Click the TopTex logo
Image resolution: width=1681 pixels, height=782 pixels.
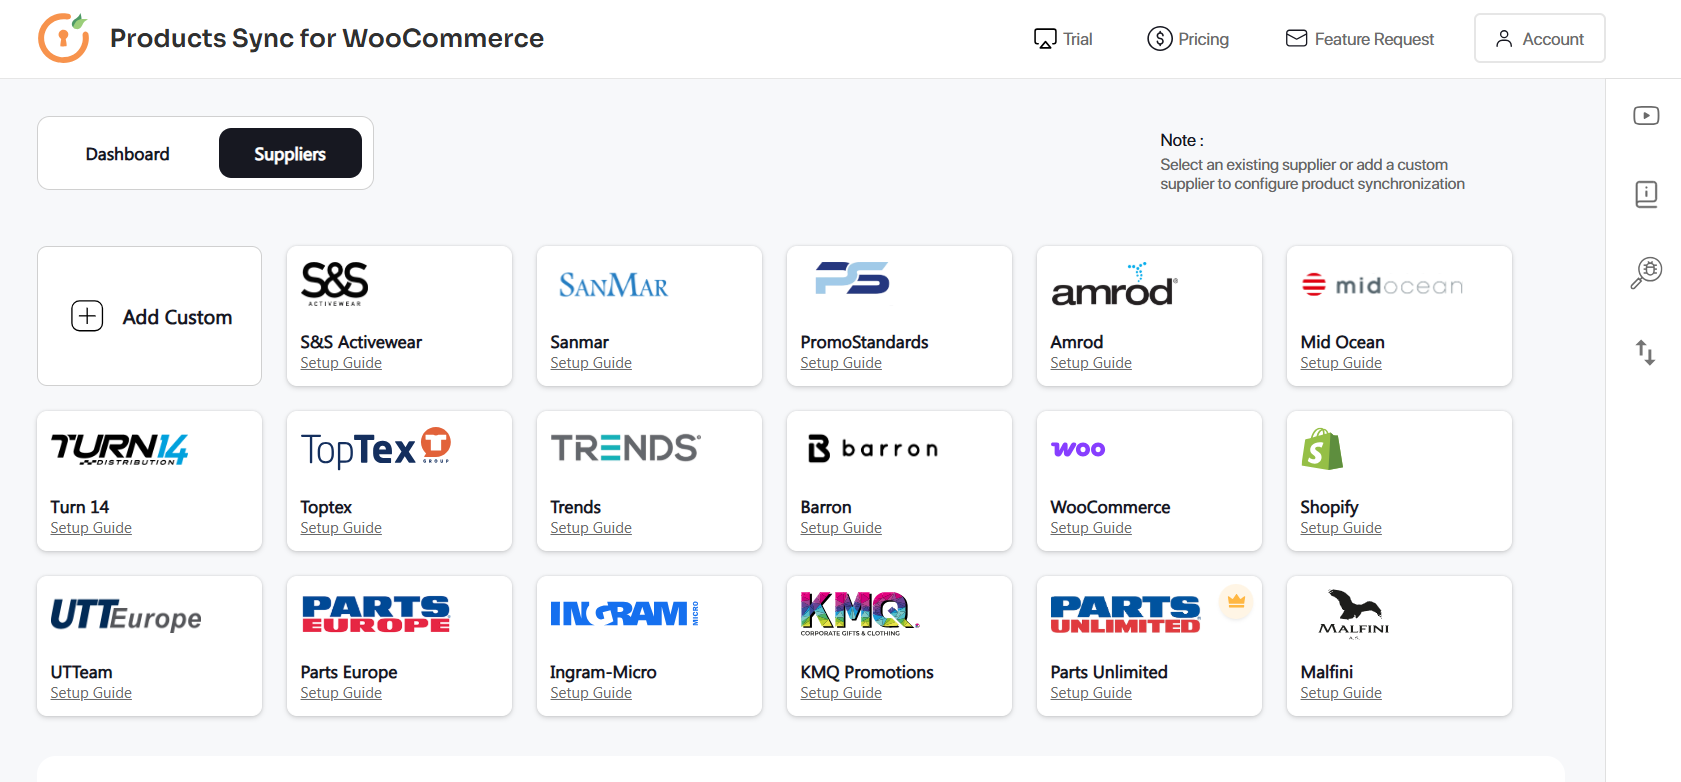click(376, 448)
